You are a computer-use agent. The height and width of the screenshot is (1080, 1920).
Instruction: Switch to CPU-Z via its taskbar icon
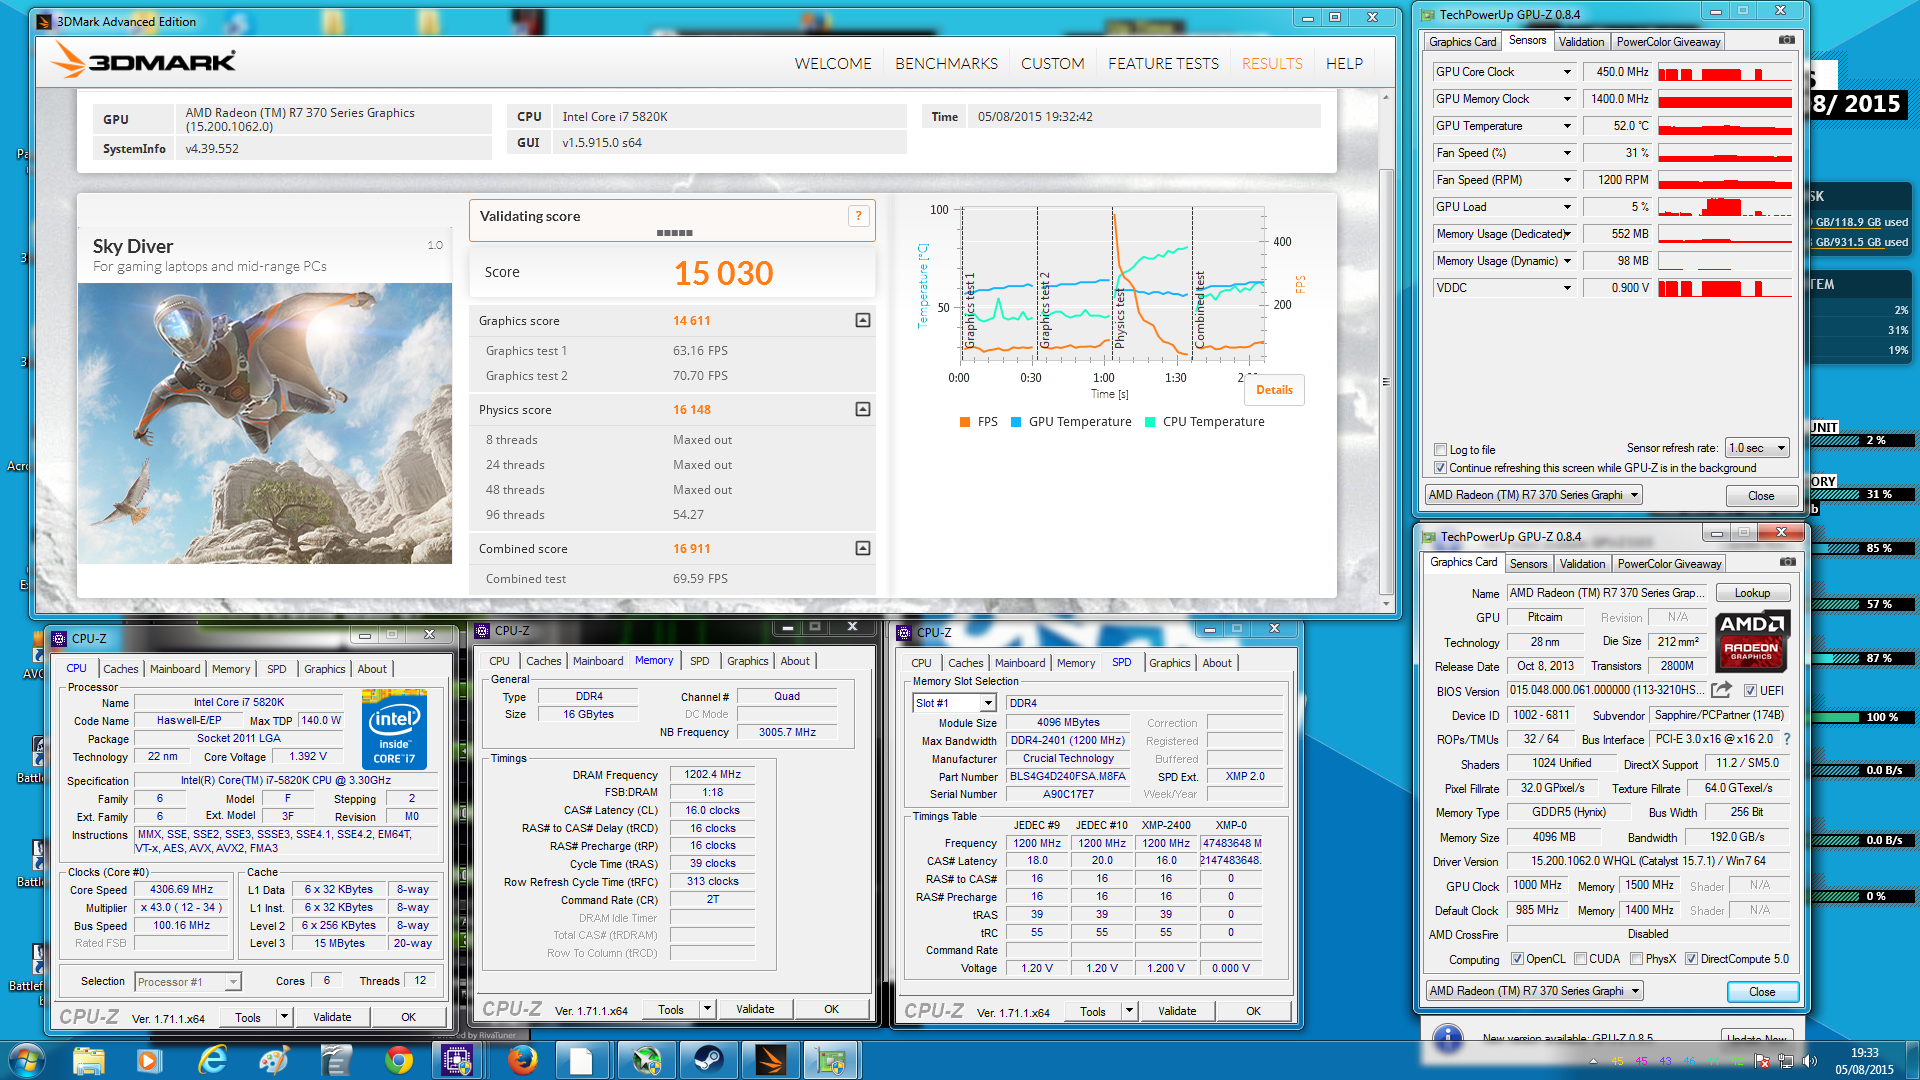tap(457, 1060)
